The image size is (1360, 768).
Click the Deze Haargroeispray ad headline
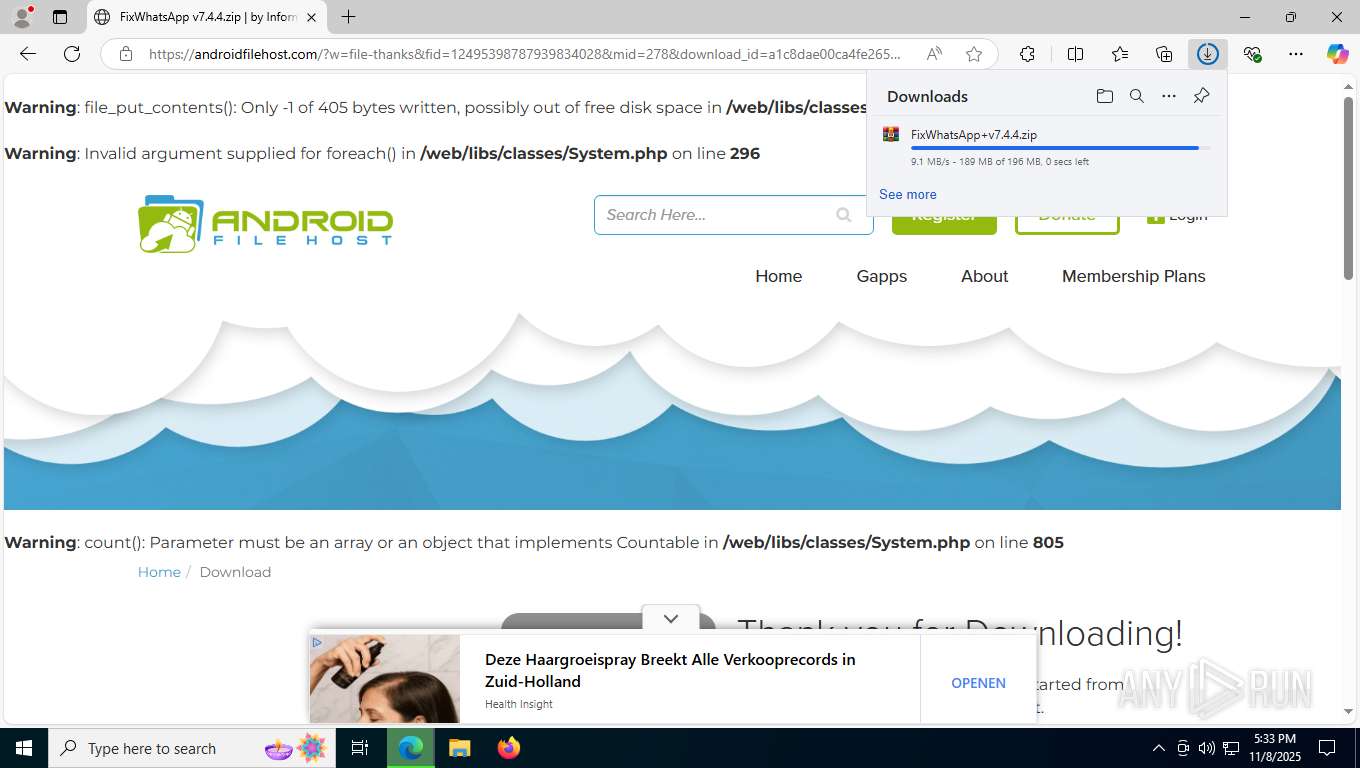[670, 670]
